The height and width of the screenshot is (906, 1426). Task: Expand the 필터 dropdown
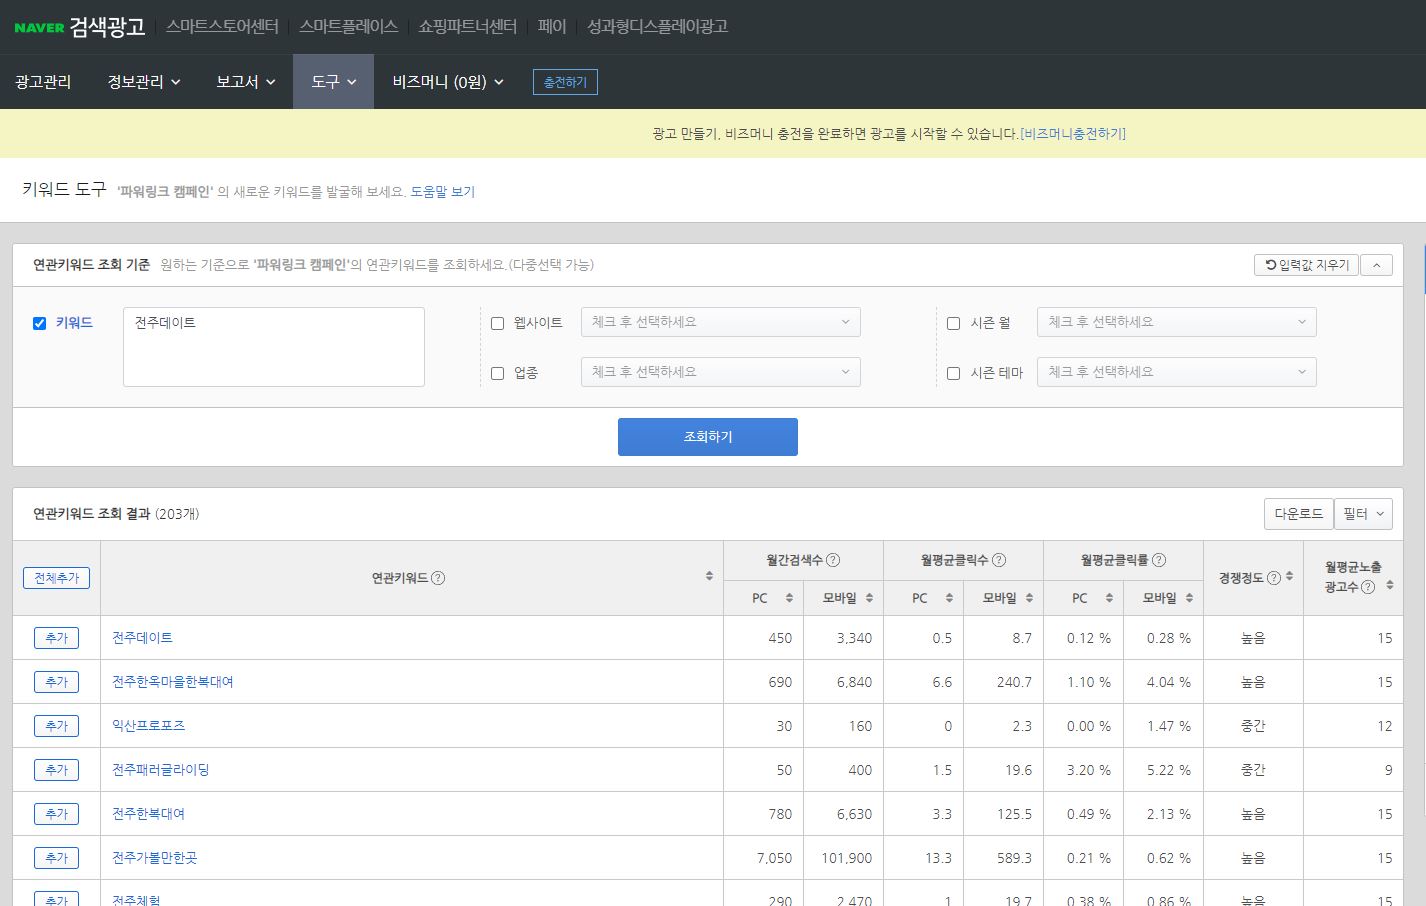[x=1363, y=514]
